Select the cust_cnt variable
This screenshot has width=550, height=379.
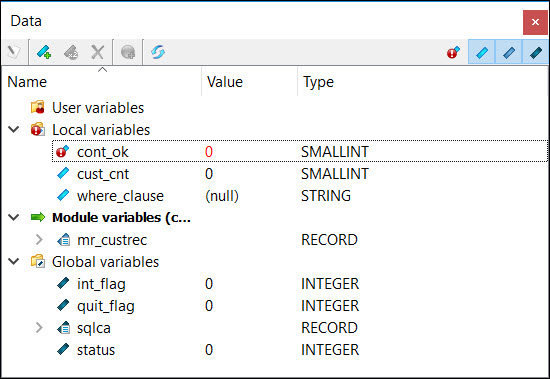pyautogui.click(x=103, y=174)
